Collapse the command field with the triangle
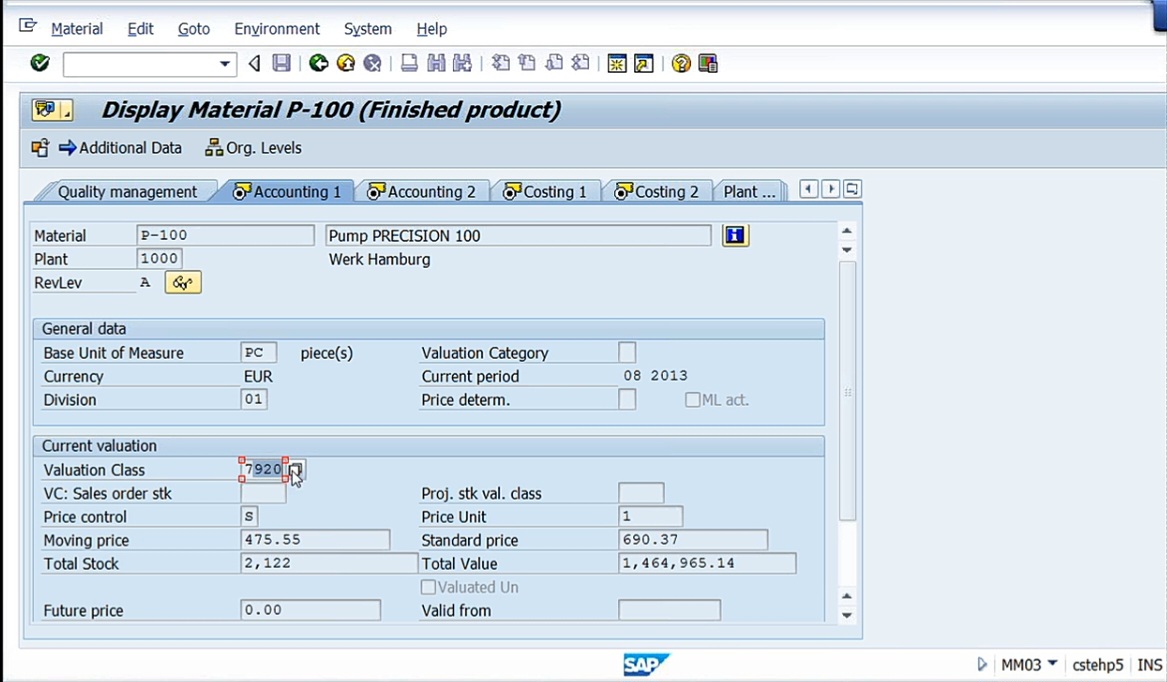Viewport: 1167px width, 682px height. pos(255,63)
